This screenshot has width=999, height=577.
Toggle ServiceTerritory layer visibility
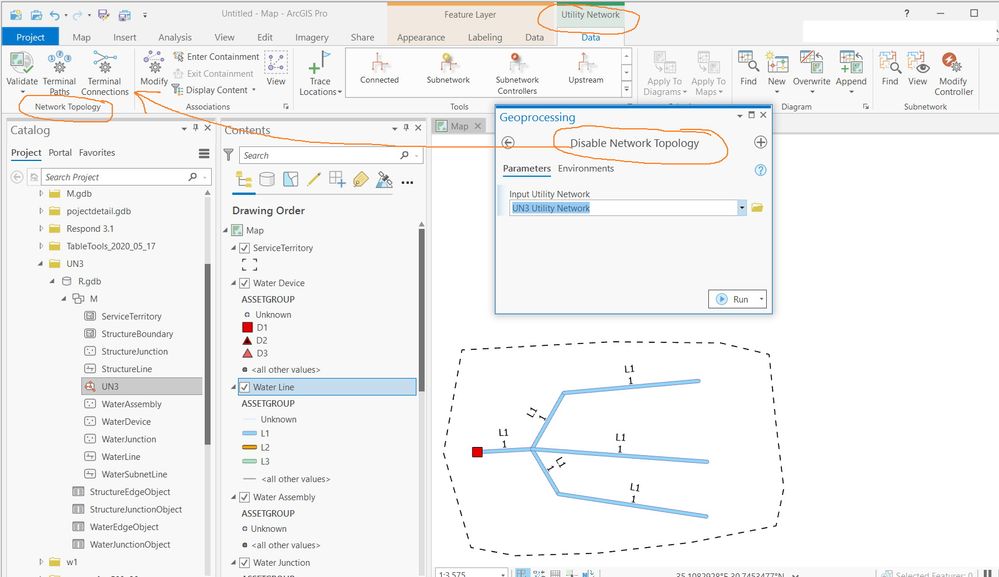pos(244,248)
